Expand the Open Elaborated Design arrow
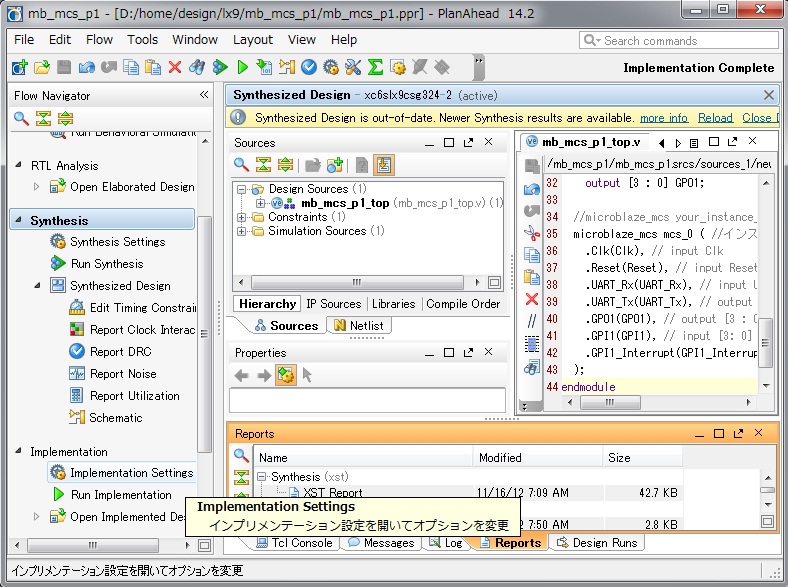 [37, 186]
